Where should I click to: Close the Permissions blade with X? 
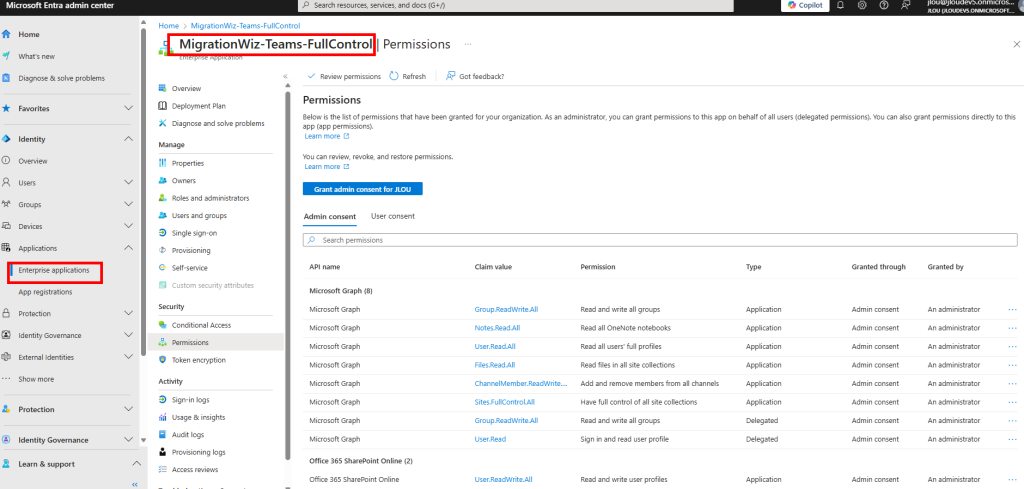click(1016, 44)
